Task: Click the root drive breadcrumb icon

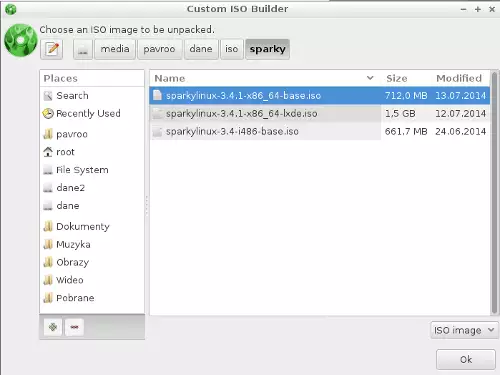Action: click(x=83, y=49)
